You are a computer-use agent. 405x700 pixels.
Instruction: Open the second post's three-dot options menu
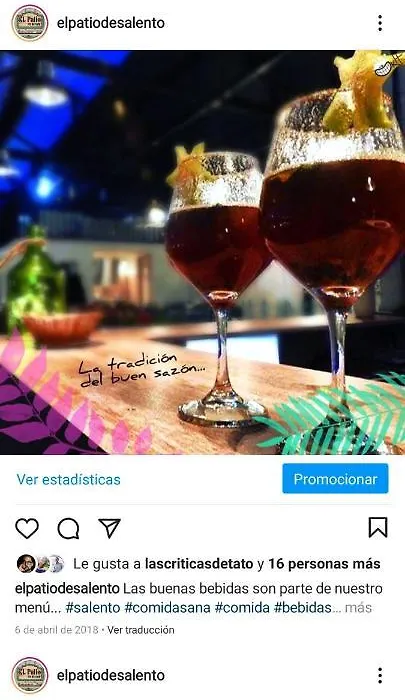coord(380,675)
